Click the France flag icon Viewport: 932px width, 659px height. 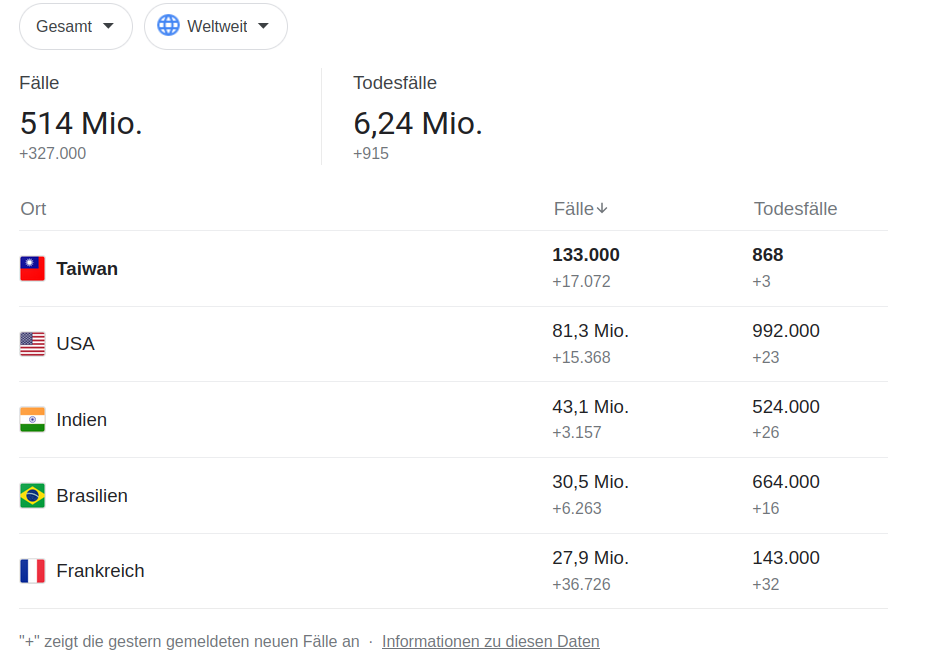point(32,571)
